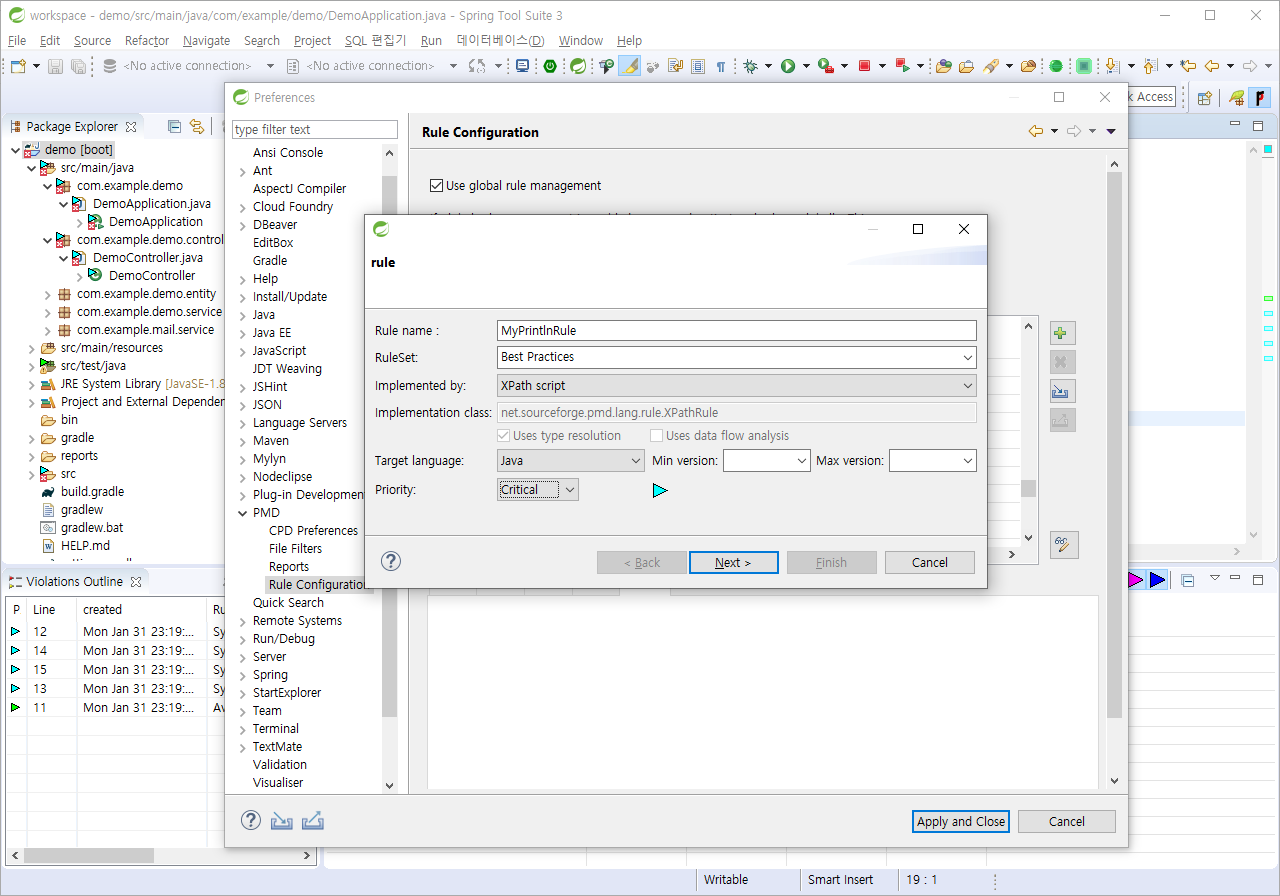This screenshot has width=1280, height=896.
Task: Click the back navigation arrow in main toolbar
Action: 1212,66
